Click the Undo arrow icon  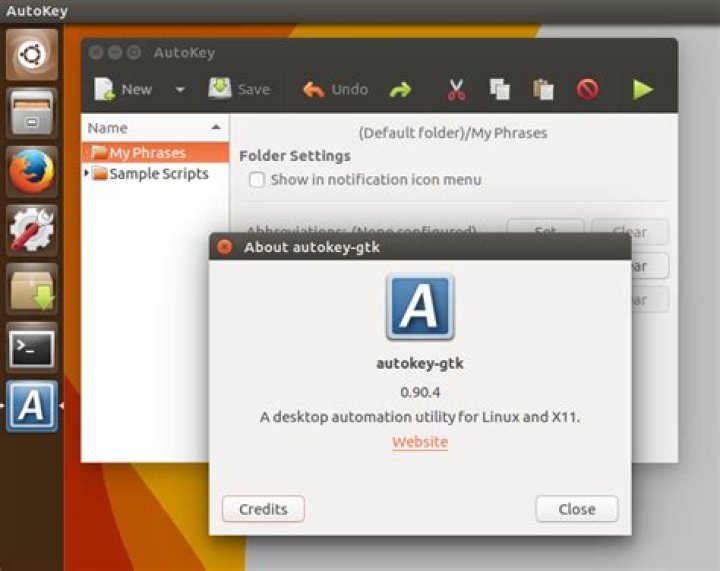314,90
